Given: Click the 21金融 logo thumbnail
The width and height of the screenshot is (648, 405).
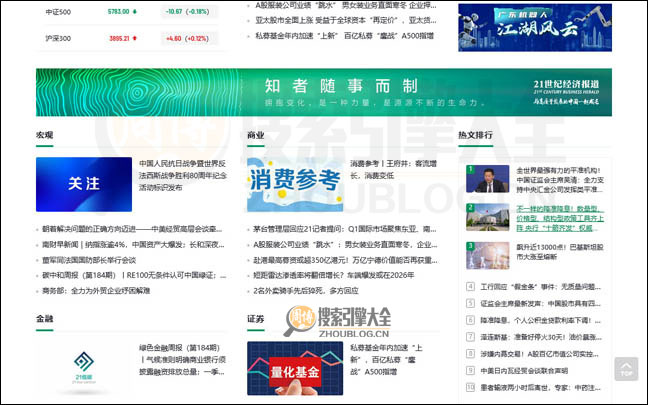Looking at the screenshot, I should click(x=84, y=368).
